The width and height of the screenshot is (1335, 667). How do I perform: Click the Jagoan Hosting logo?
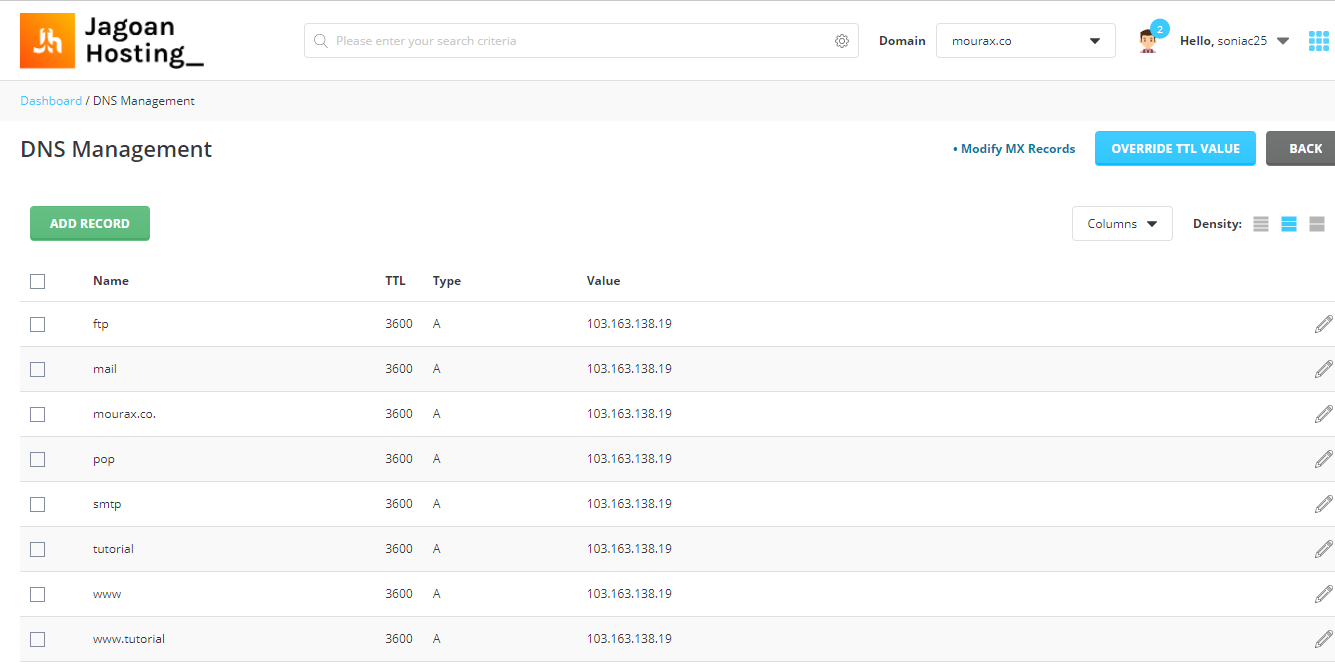(x=112, y=41)
